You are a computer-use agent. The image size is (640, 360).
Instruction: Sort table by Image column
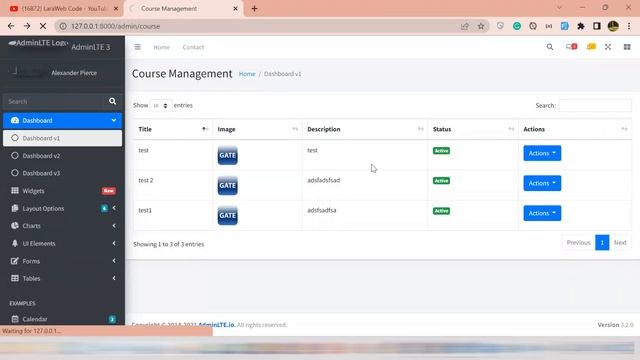[x=258, y=129]
